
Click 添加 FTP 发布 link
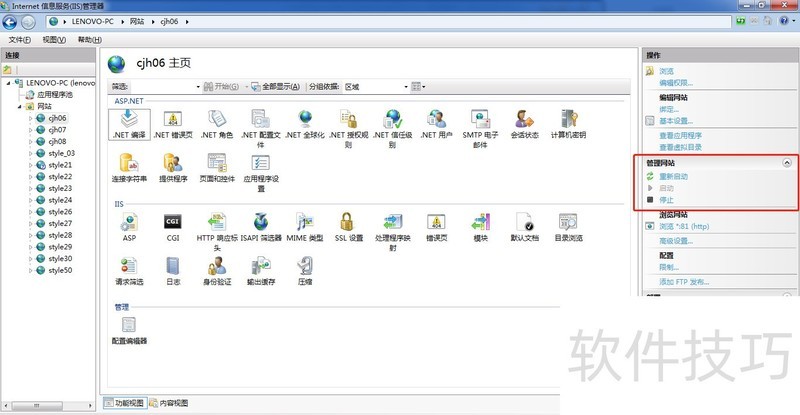(684, 282)
